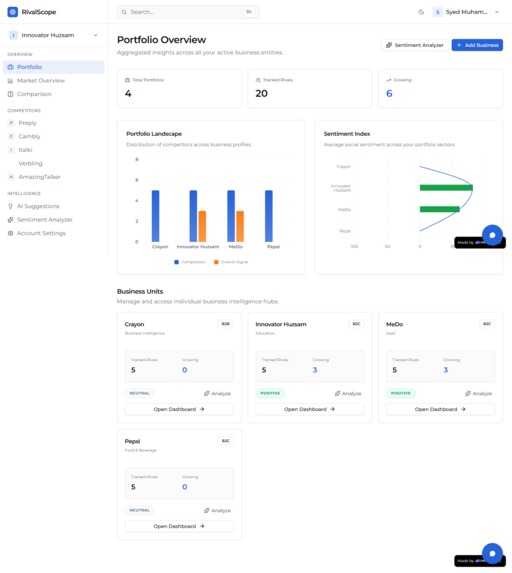Click the Growing stat card

[x=440, y=88]
